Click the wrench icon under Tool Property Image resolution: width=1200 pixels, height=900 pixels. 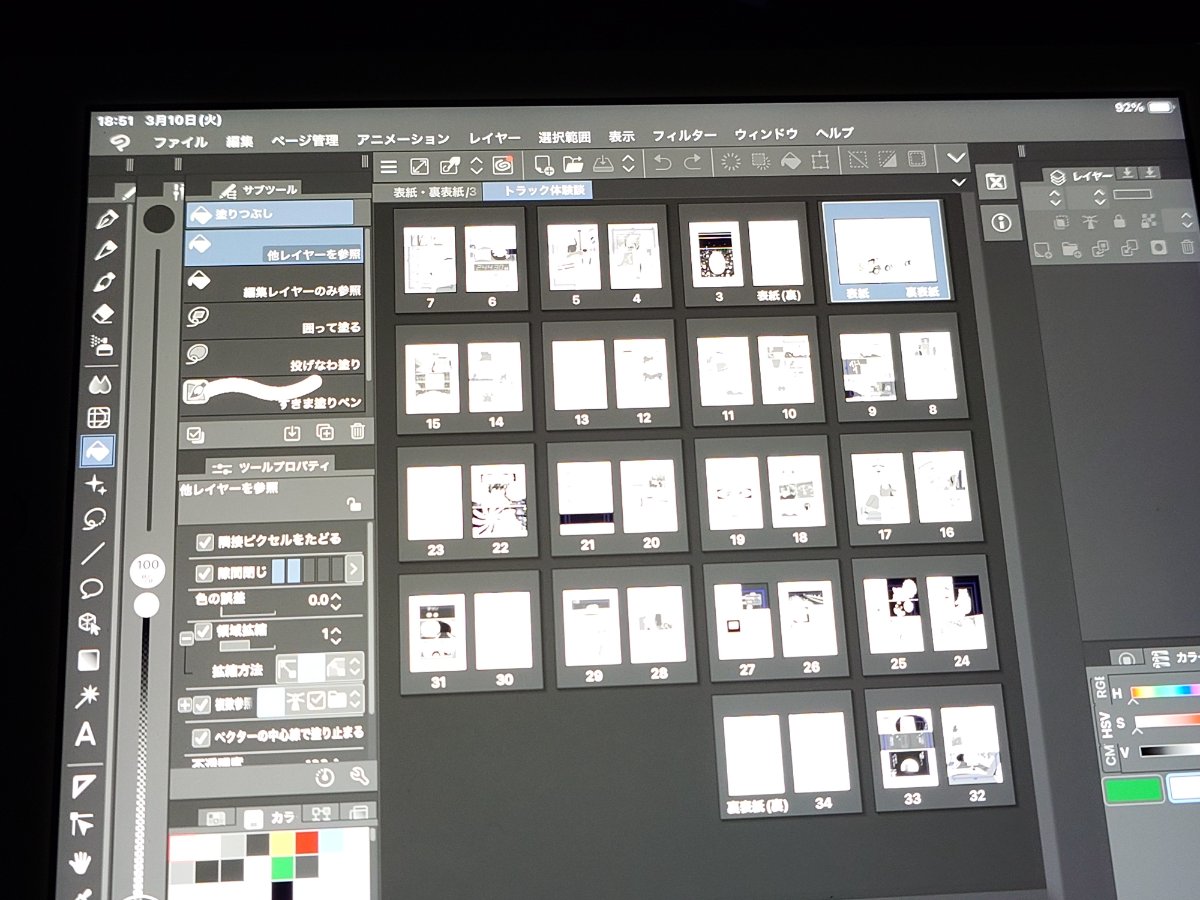click(x=359, y=776)
